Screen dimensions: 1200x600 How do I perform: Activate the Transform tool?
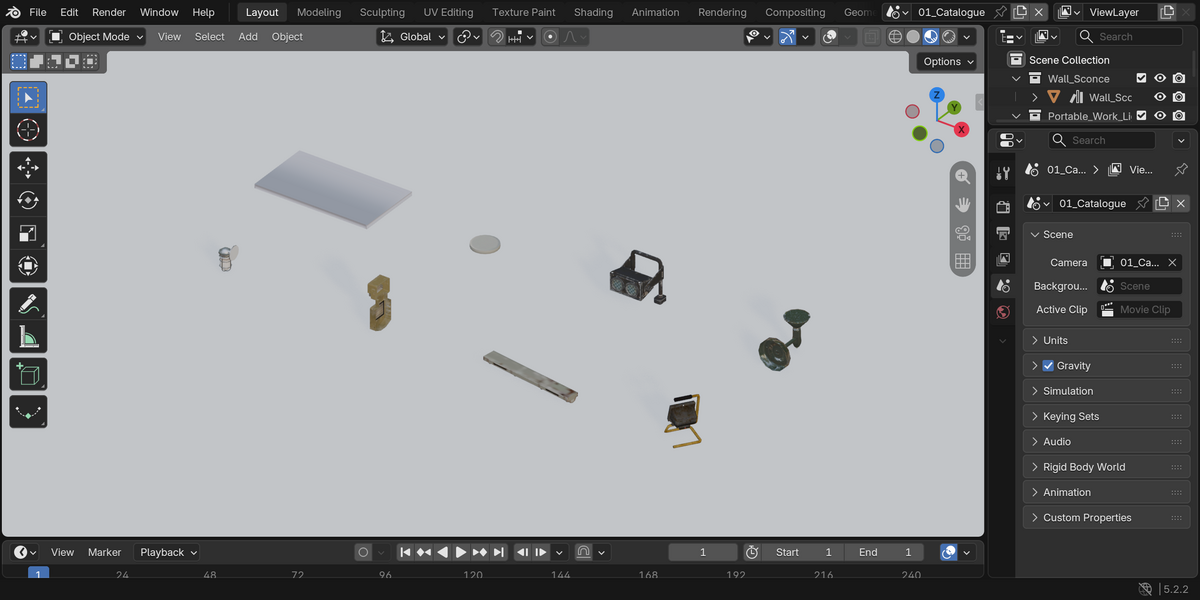point(28,267)
